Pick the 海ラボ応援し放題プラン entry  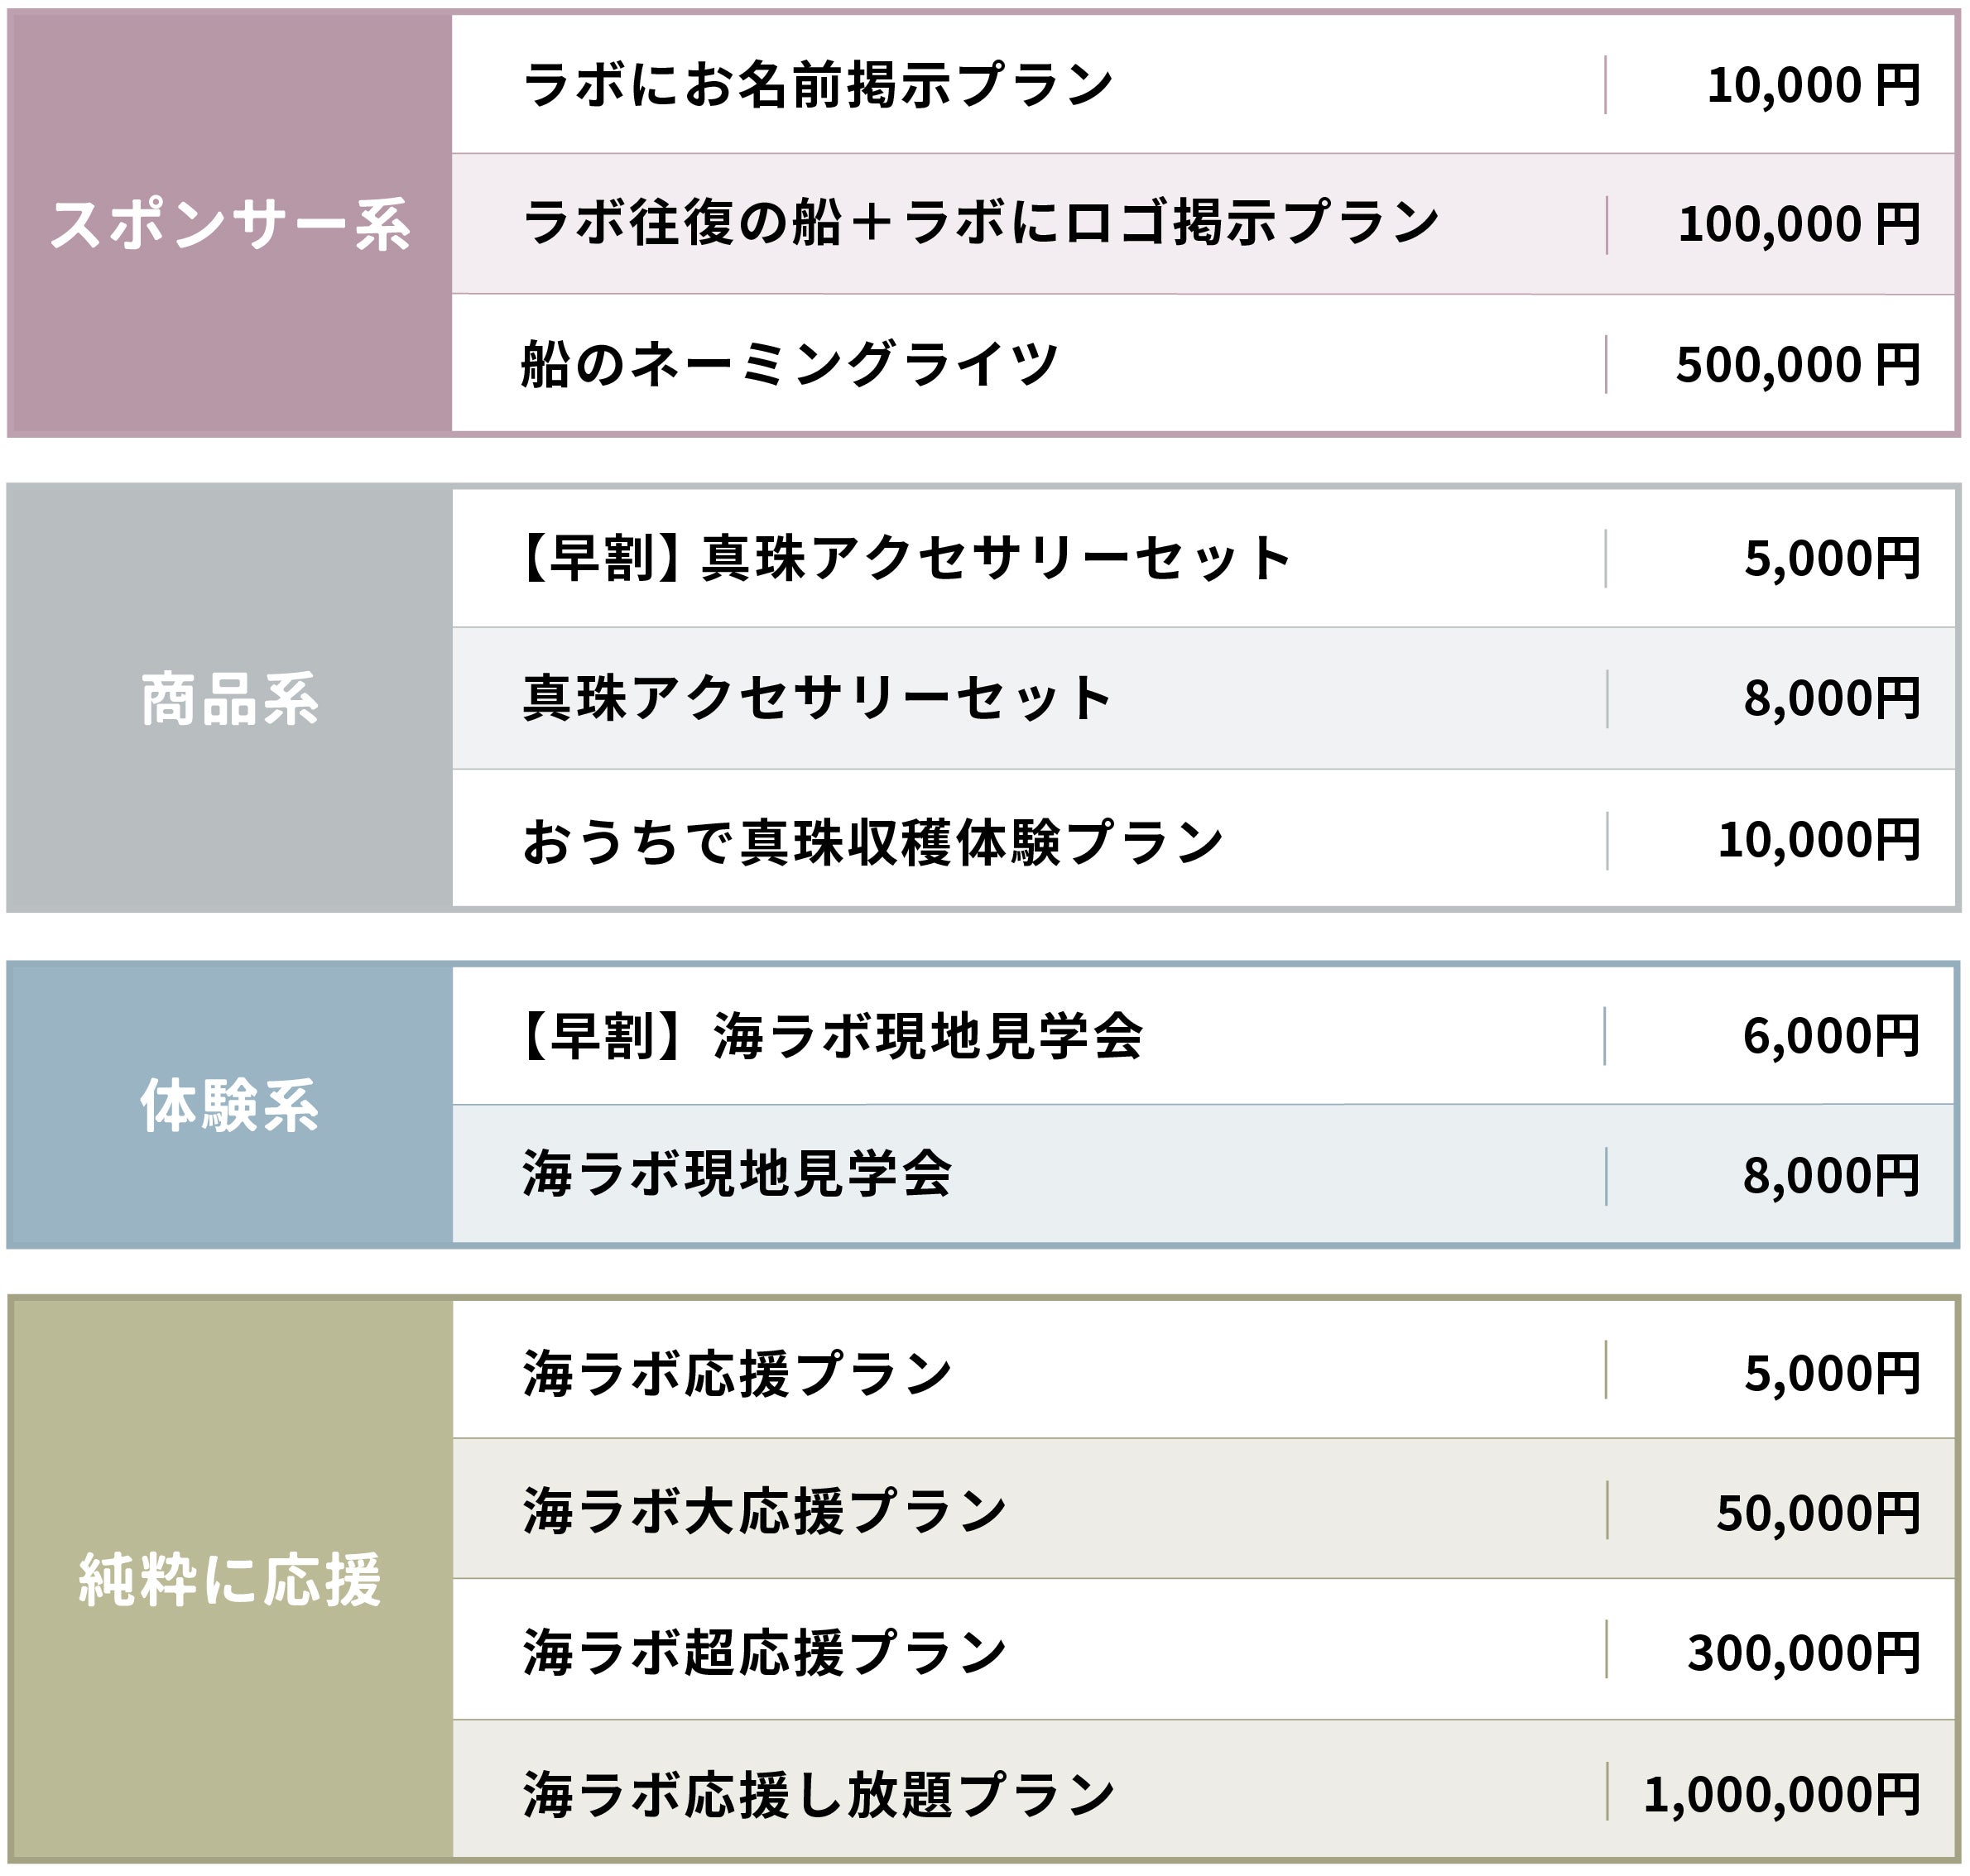pos(818,1795)
